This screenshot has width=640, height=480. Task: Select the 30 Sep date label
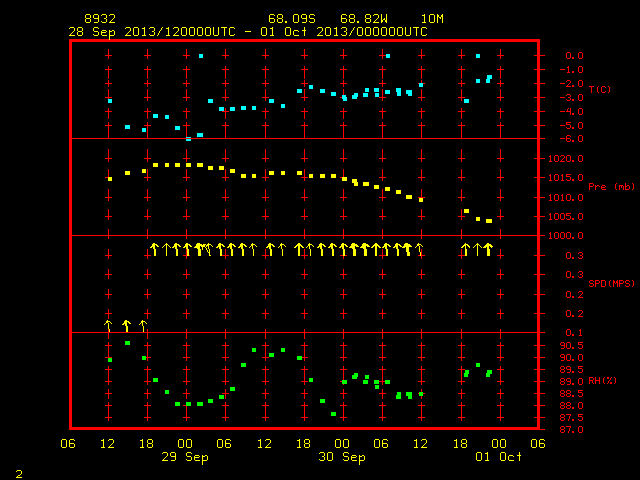point(341,457)
